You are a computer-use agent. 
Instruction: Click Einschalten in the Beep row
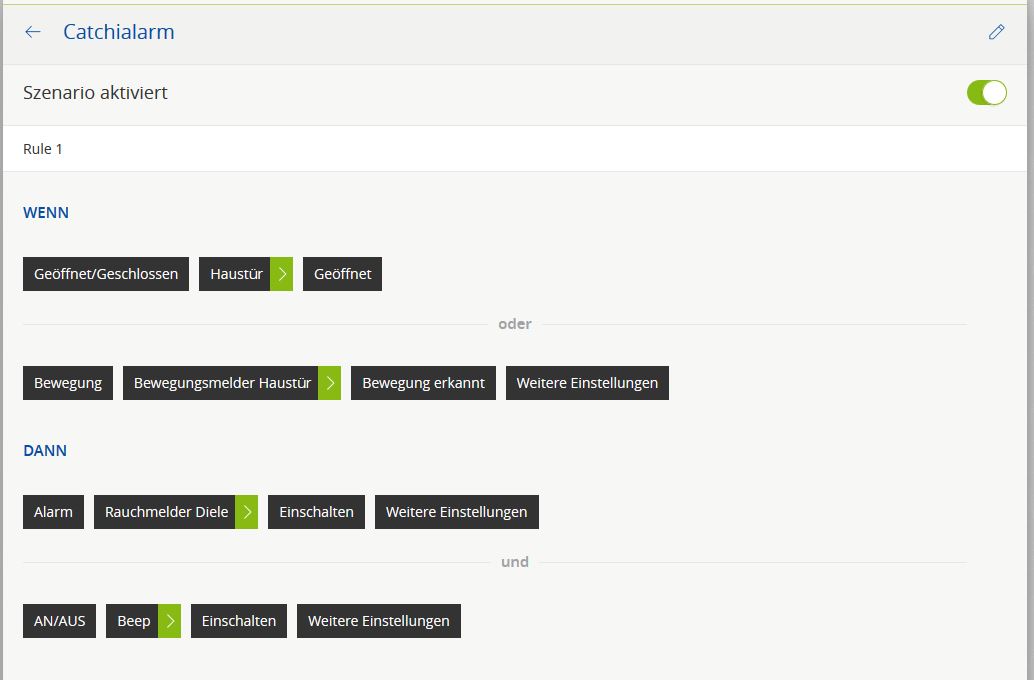[239, 621]
